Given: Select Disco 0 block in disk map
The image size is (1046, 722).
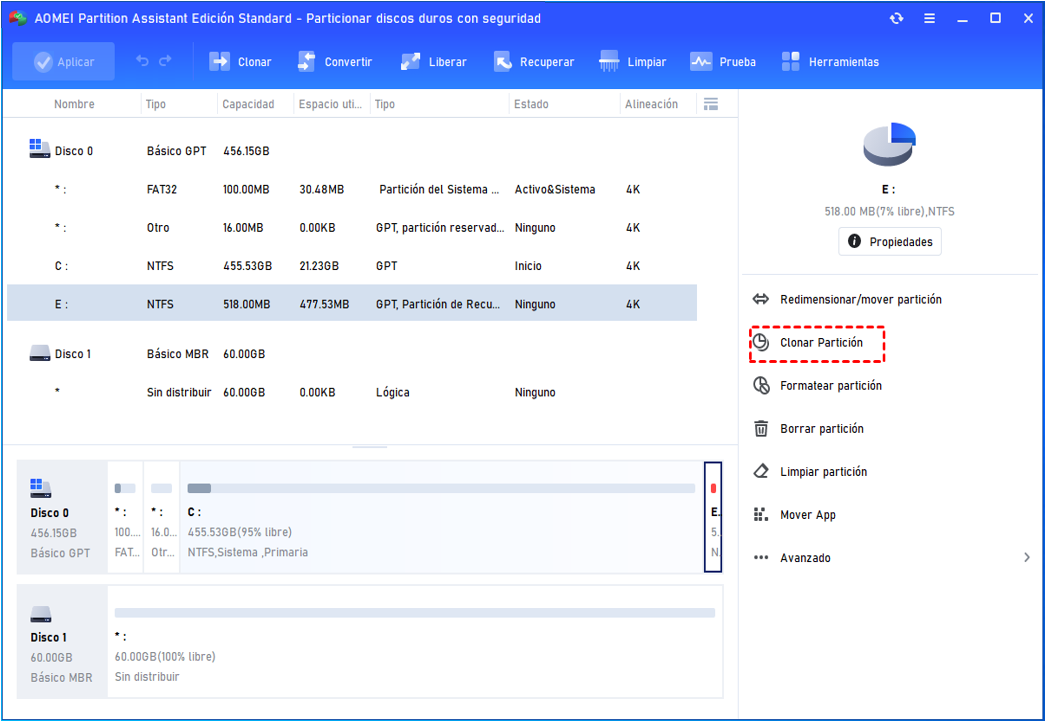Looking at the screenshot, I should [x=62, y=517].
